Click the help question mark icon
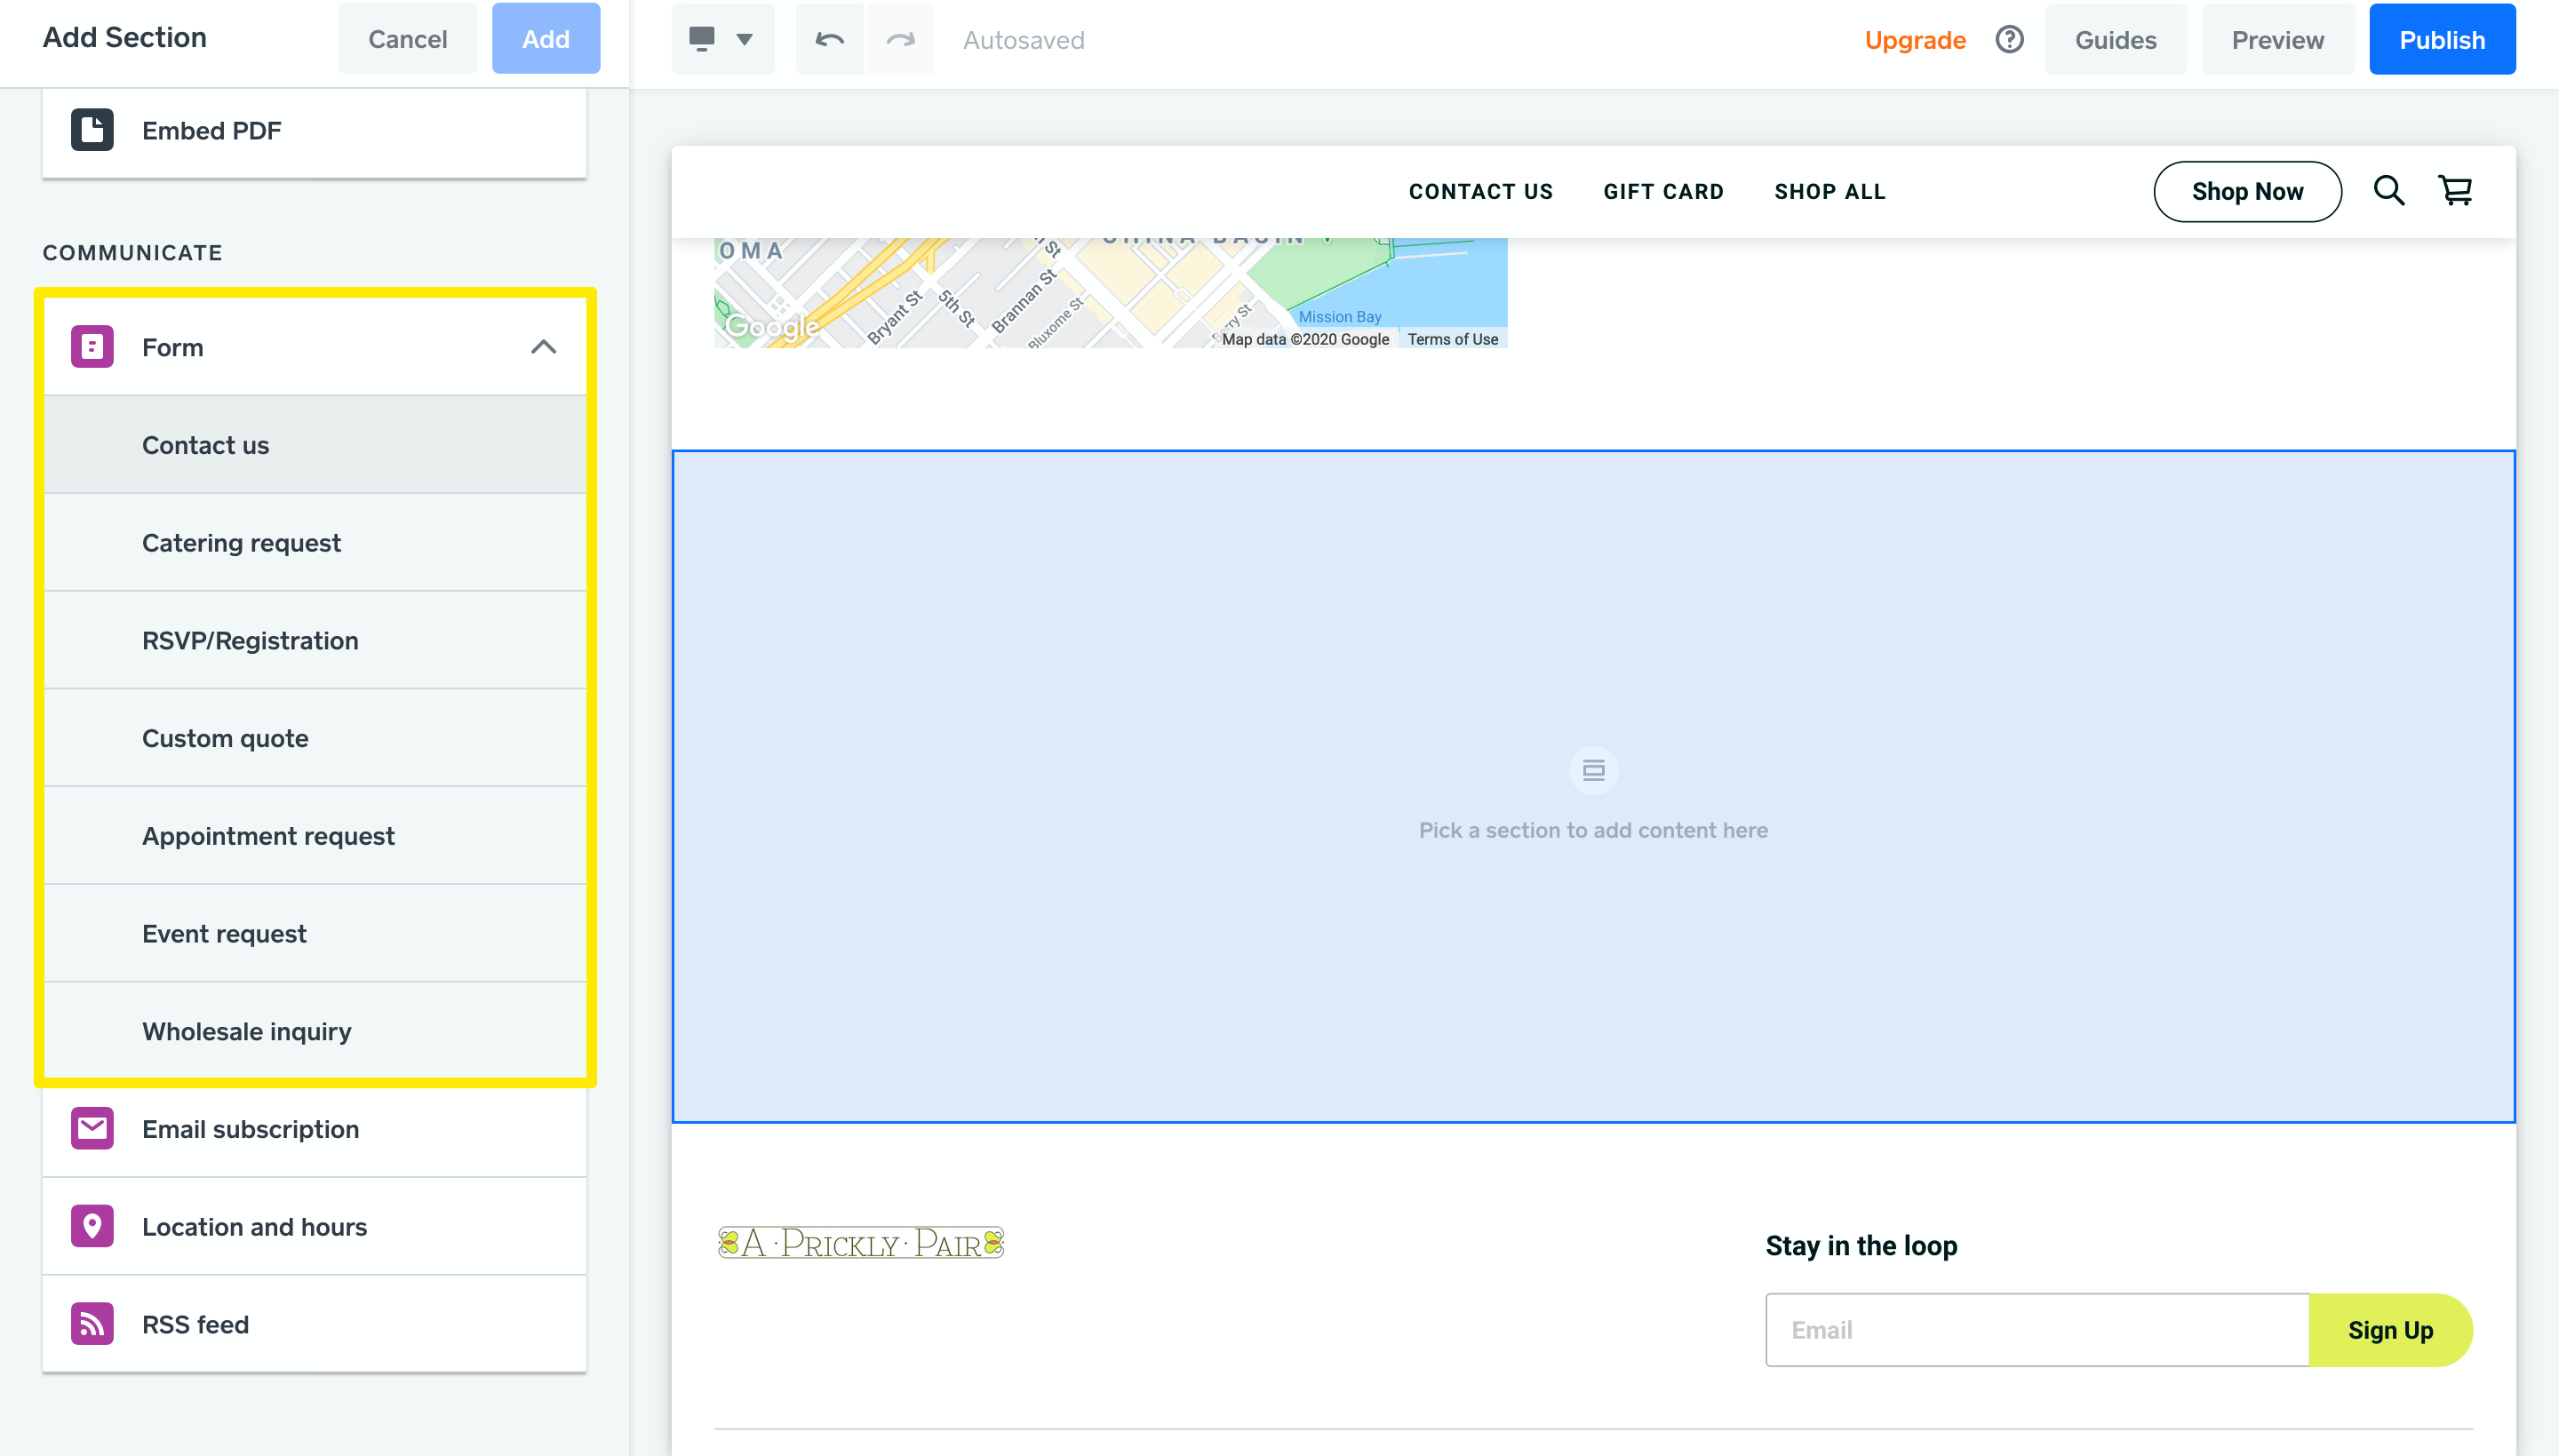The width and height of the screenshot is (2559, 1456). tap(2008, 40)
